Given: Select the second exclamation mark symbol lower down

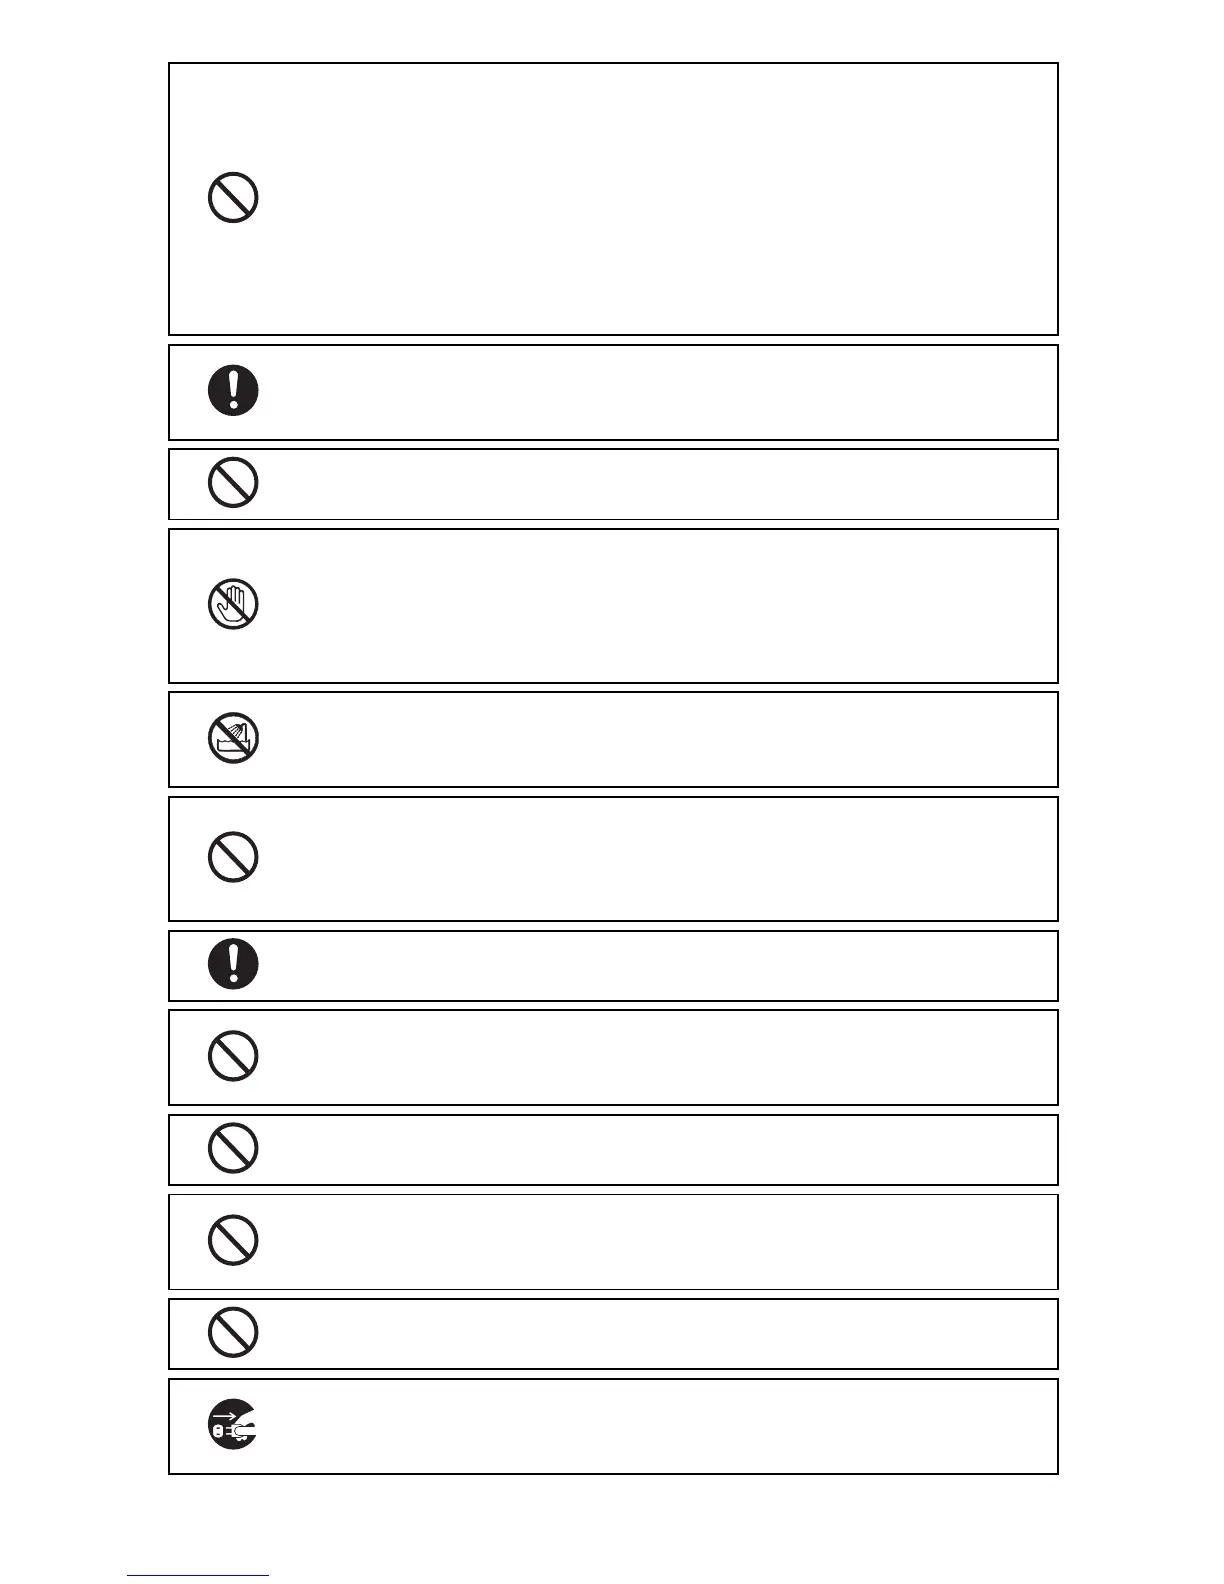Looking at the screenshot, I should point(233,964).
